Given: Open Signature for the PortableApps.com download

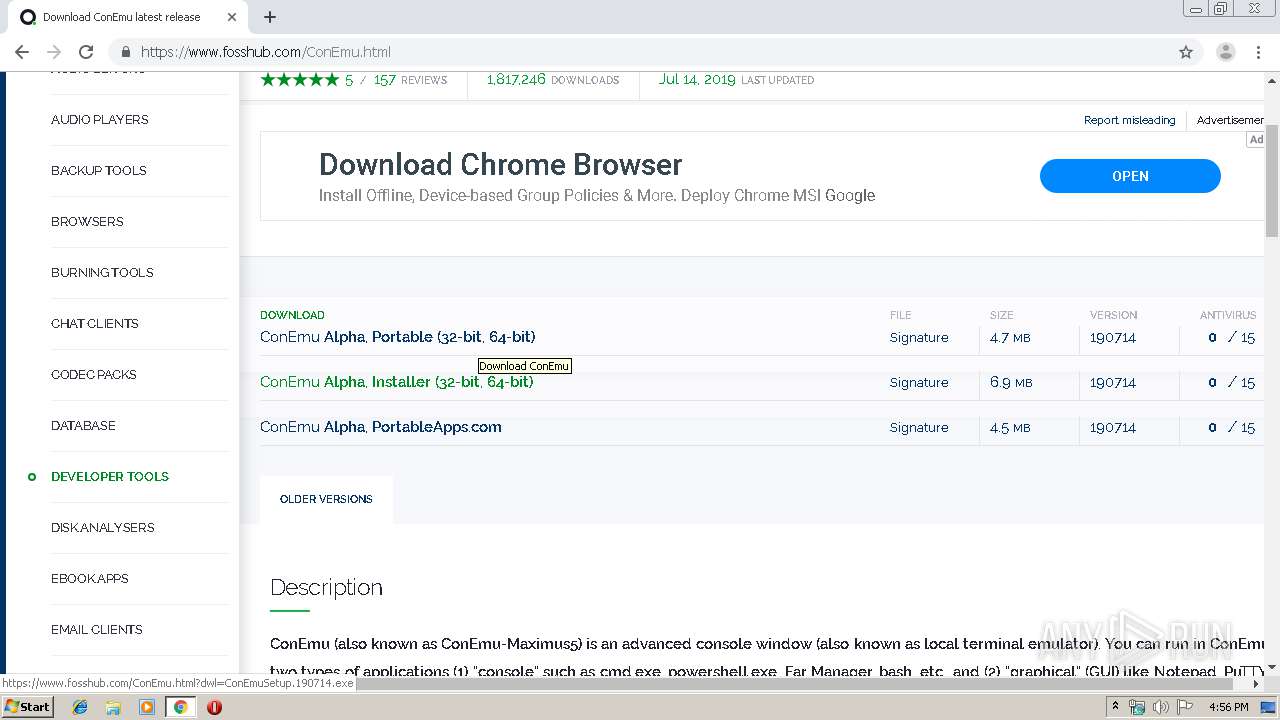Looking at the screenshot, I should 919,428.
